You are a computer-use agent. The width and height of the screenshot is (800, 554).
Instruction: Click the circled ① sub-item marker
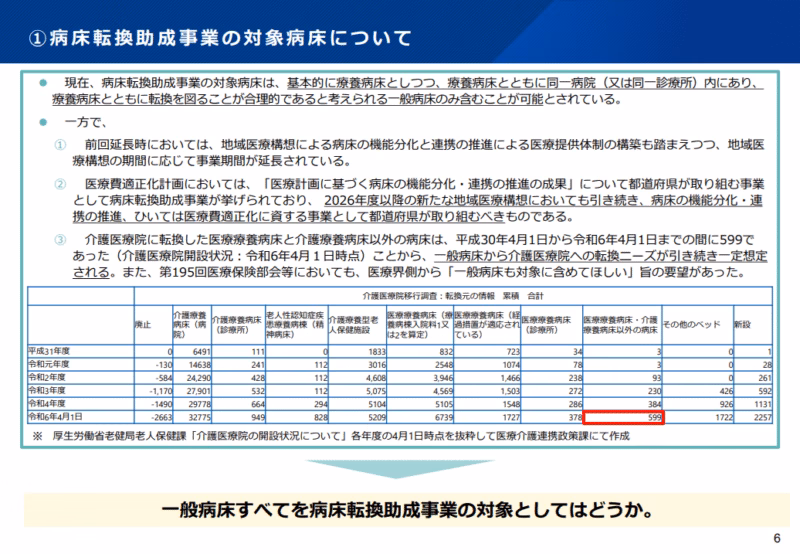click(60, 145)
